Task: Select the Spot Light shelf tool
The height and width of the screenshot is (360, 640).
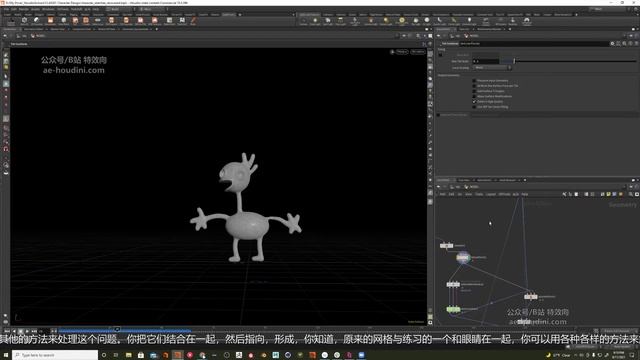Action: tap(328, 21)
